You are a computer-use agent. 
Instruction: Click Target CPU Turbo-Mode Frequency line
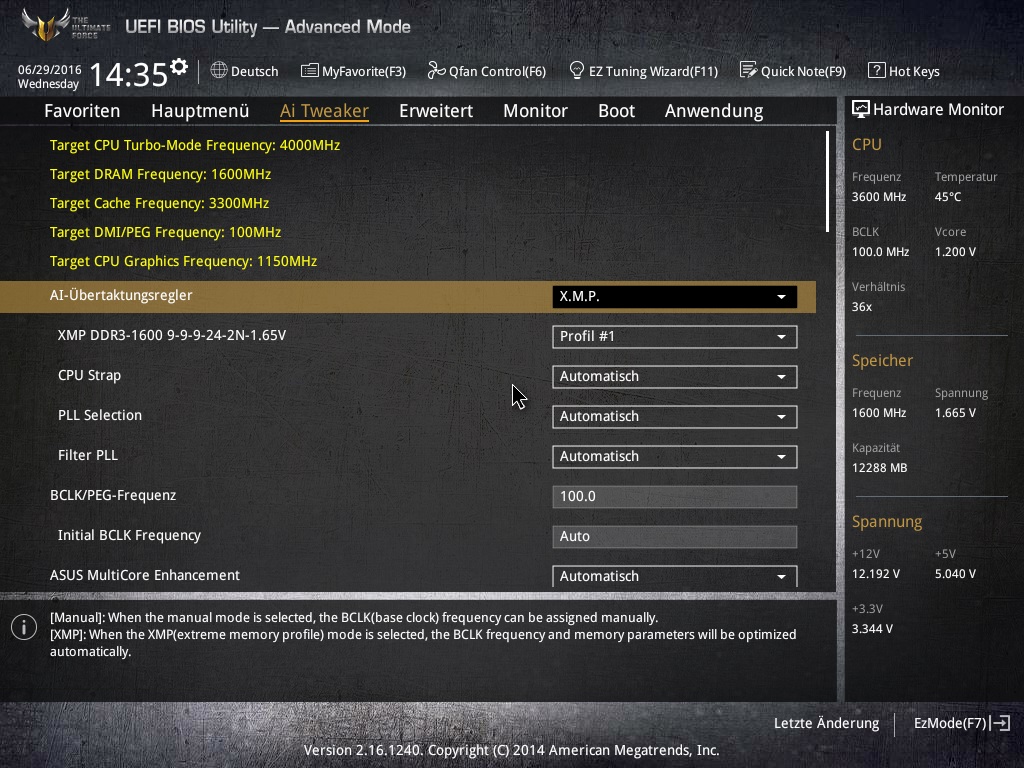coord(195,145)
